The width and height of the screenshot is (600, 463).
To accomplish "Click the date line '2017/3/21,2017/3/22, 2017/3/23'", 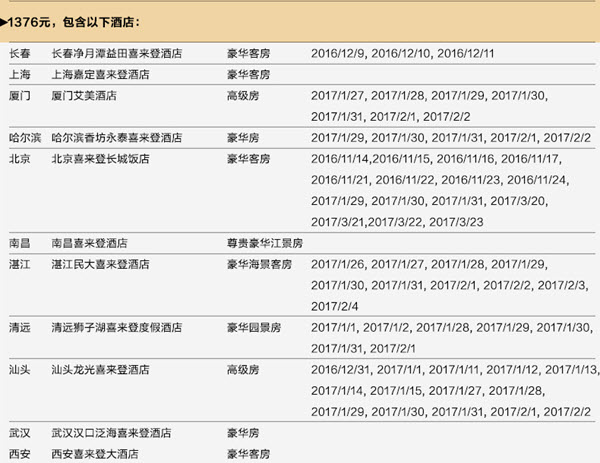I will tap(397, 222).
